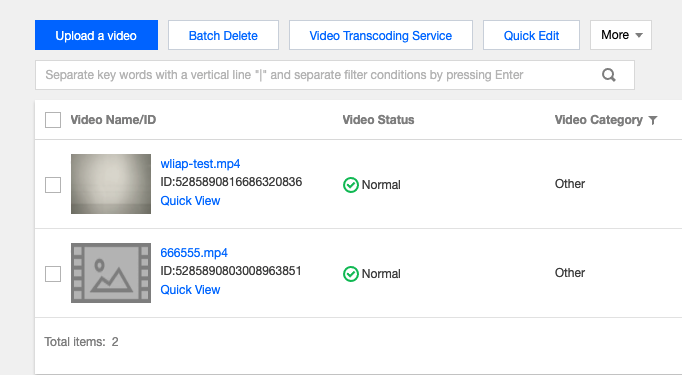This screenshot has height=375, width=682.
Task: Expand the More dropdown
Action: coord(621,35)
